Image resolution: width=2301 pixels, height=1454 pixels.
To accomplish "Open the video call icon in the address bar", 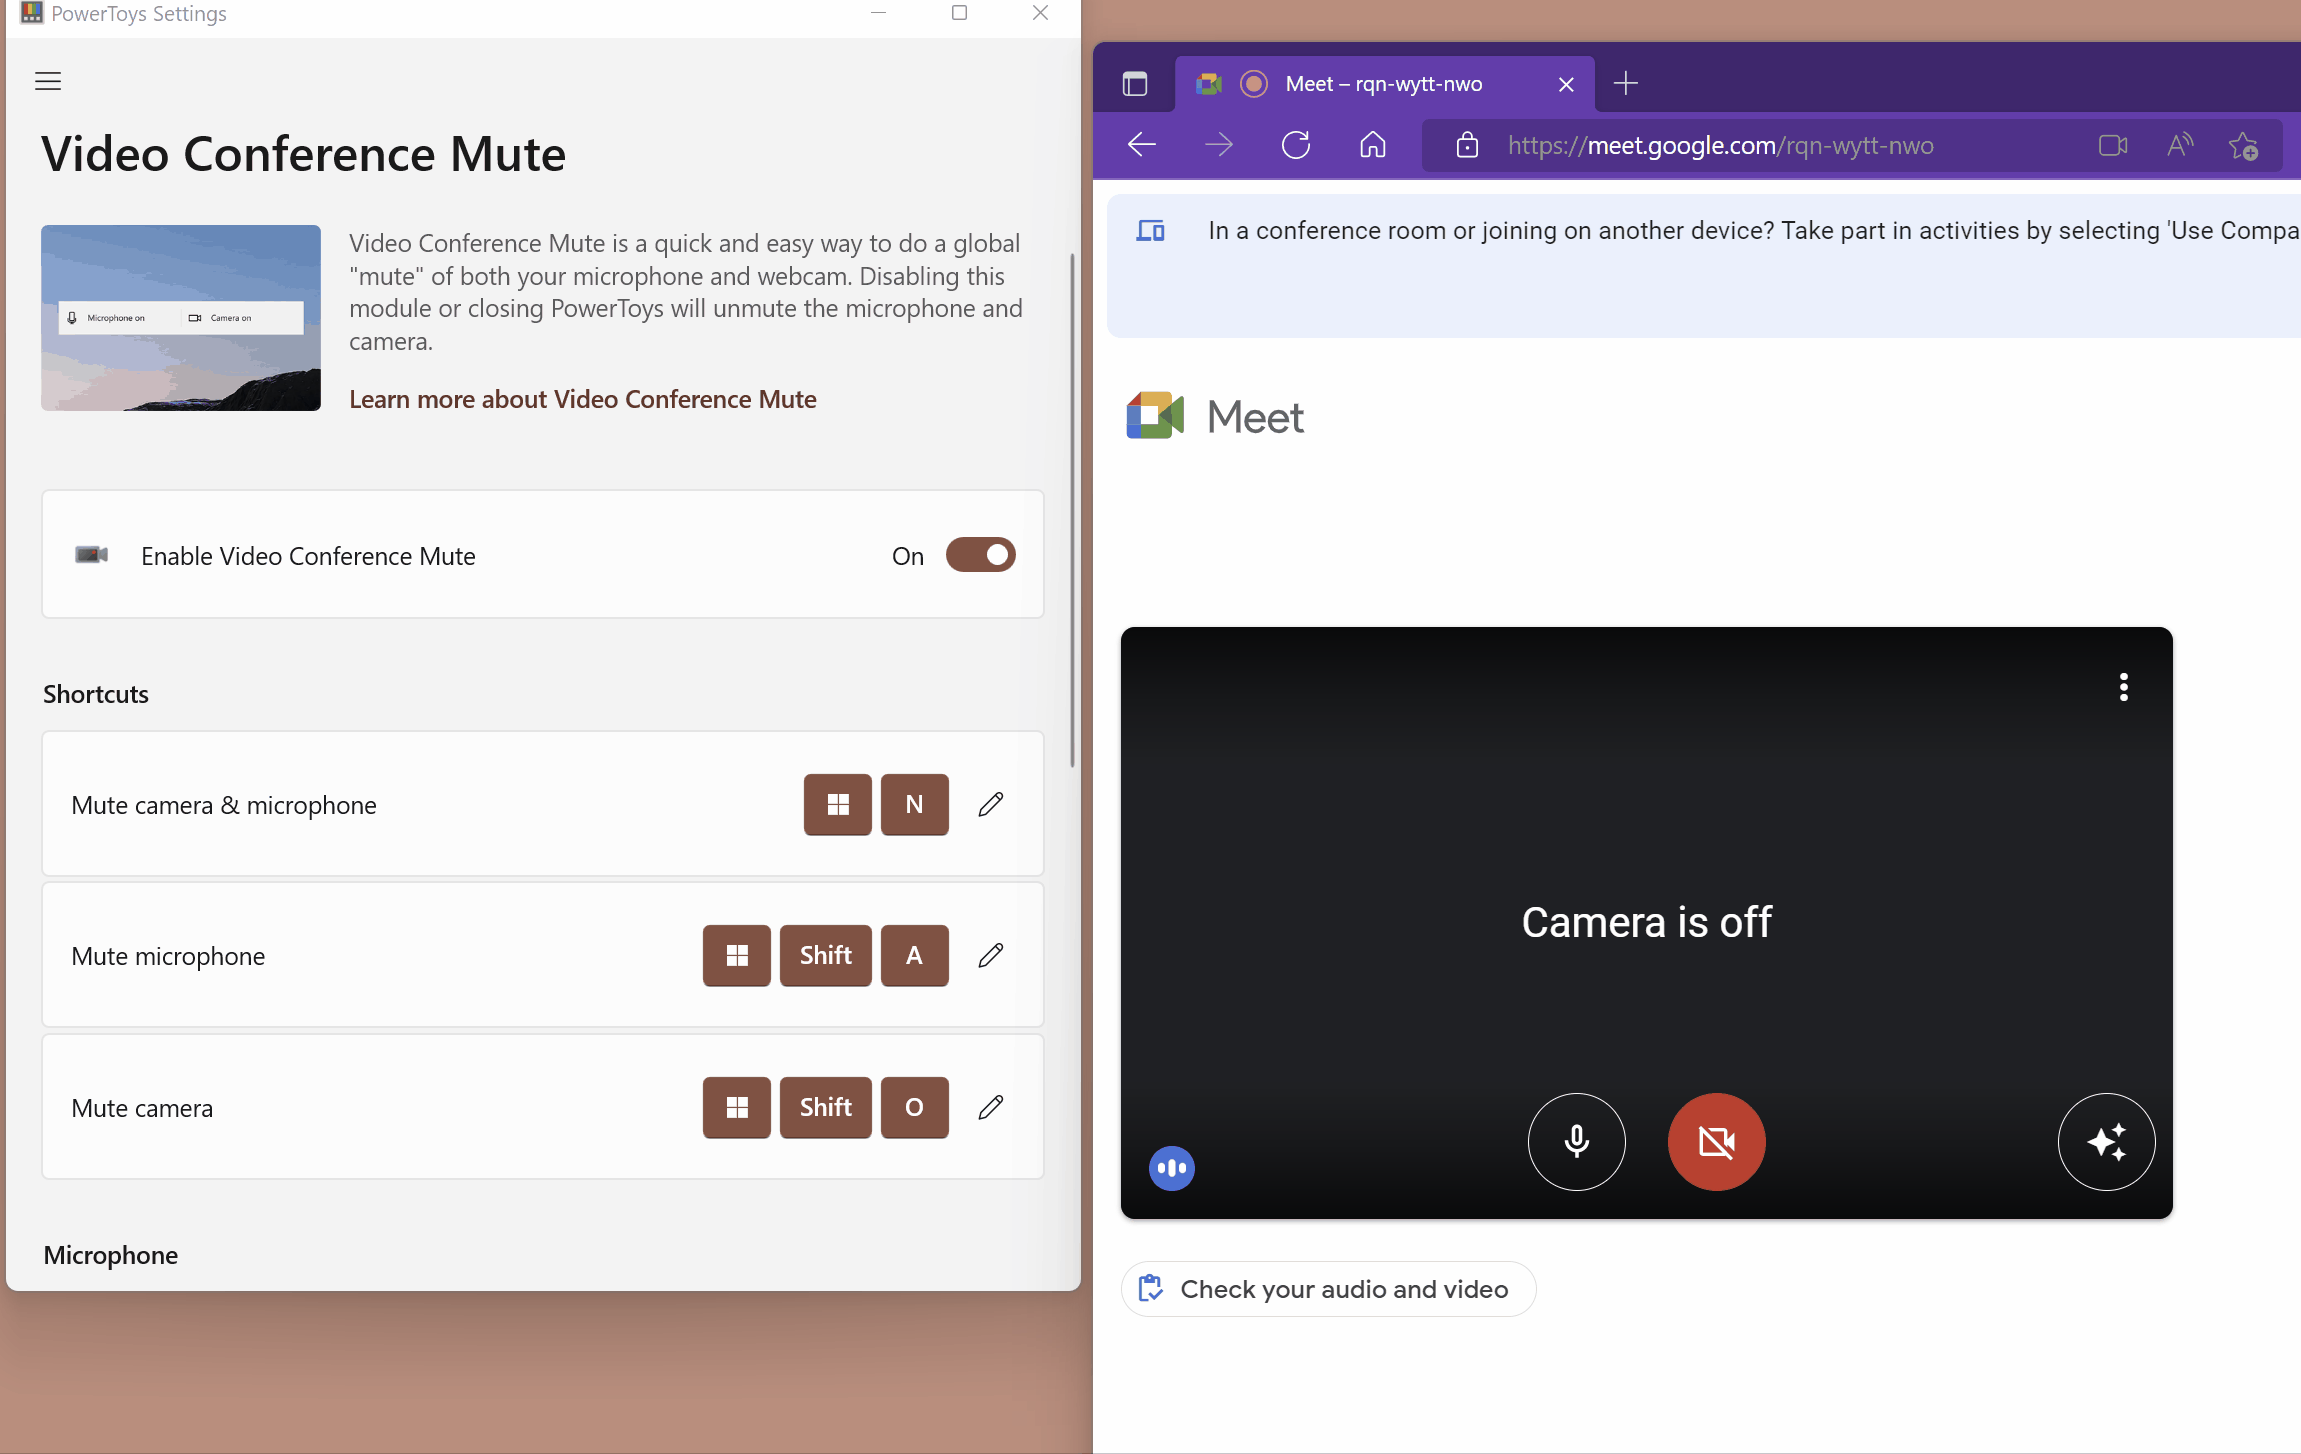I will tap(2111, 146).
